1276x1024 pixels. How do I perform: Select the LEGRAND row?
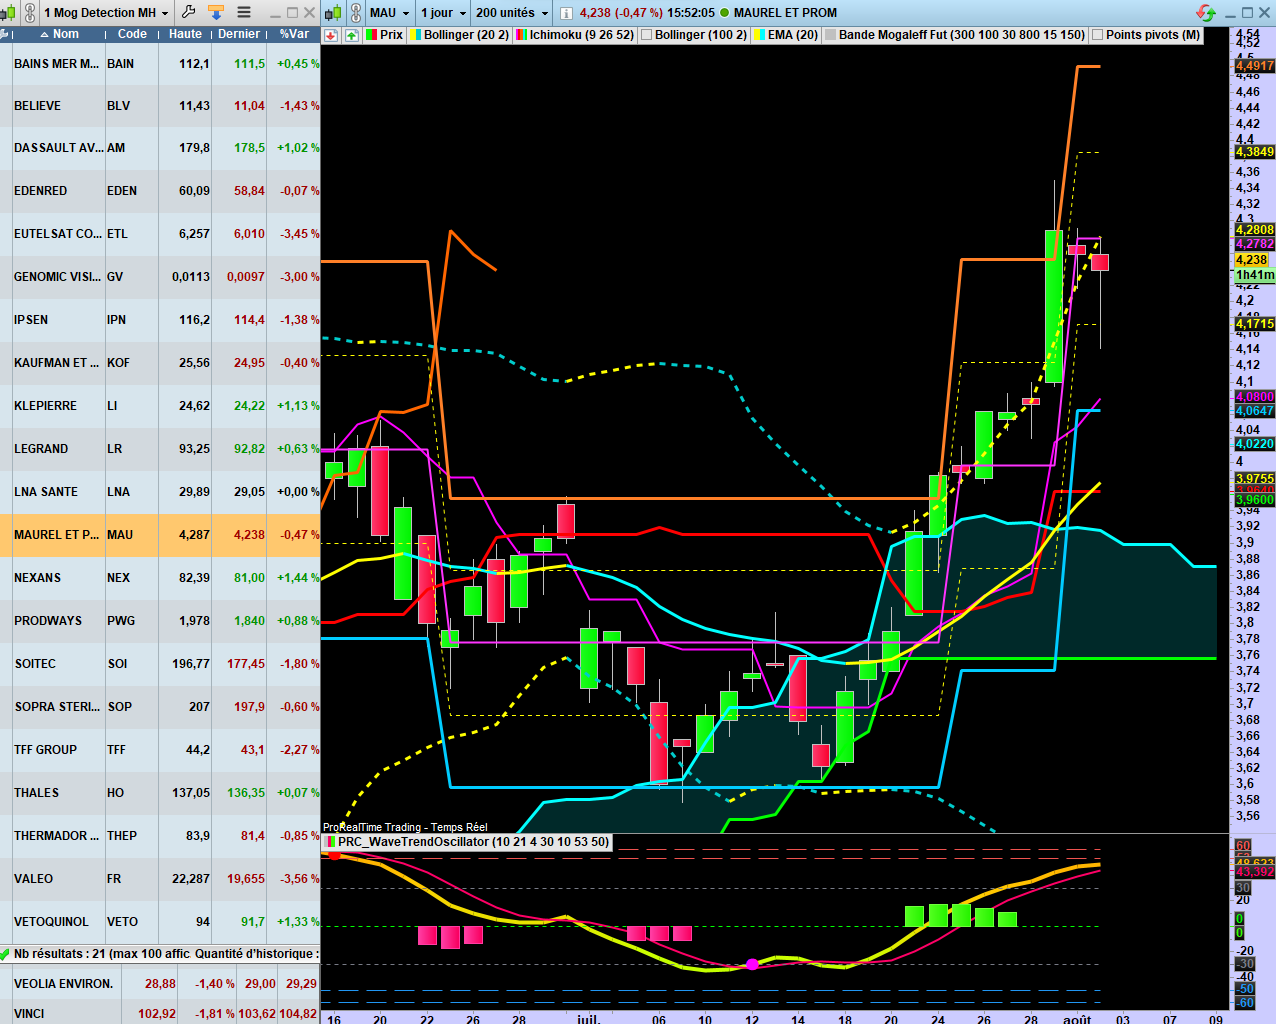[160, 448]
